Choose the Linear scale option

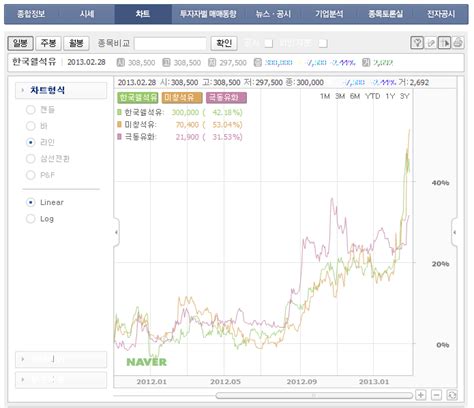point(31,202)
